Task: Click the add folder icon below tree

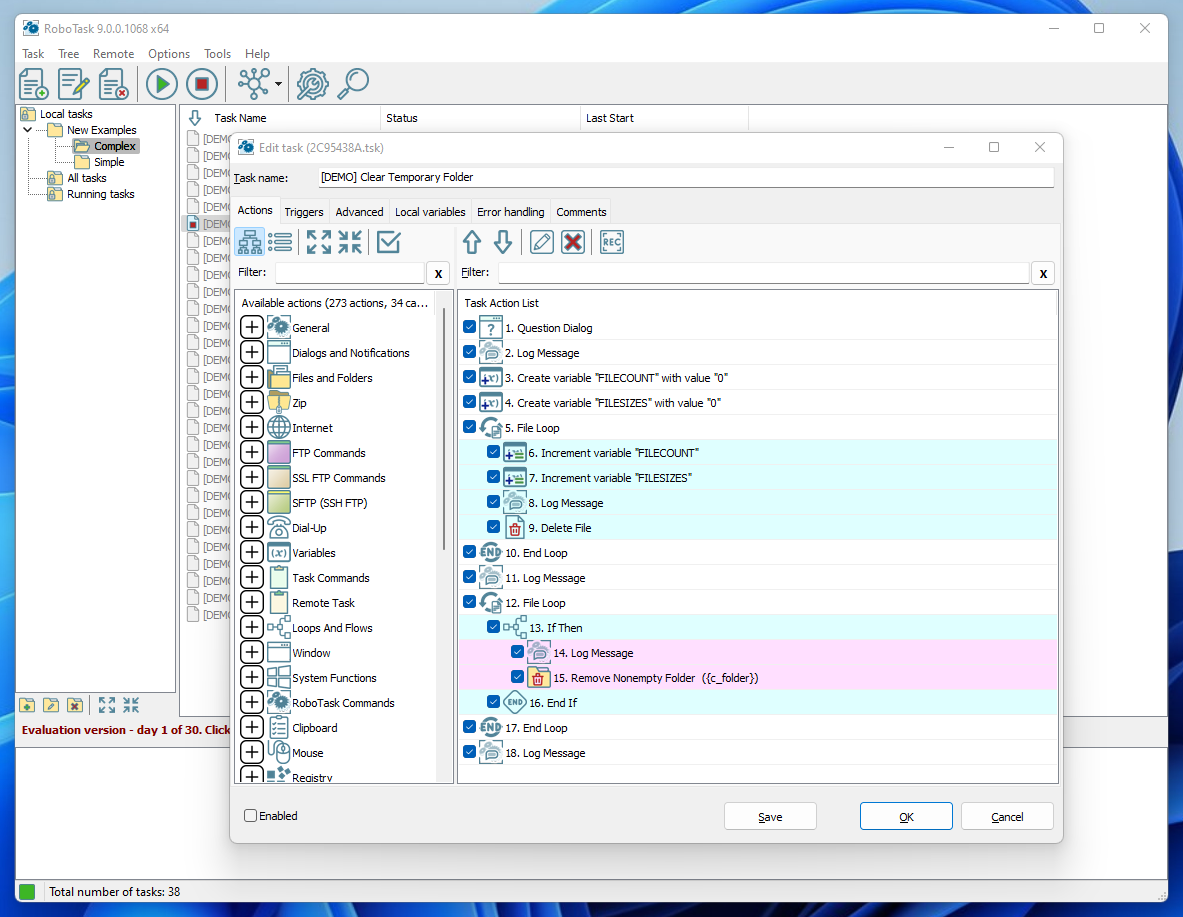Action: point(27,705)
